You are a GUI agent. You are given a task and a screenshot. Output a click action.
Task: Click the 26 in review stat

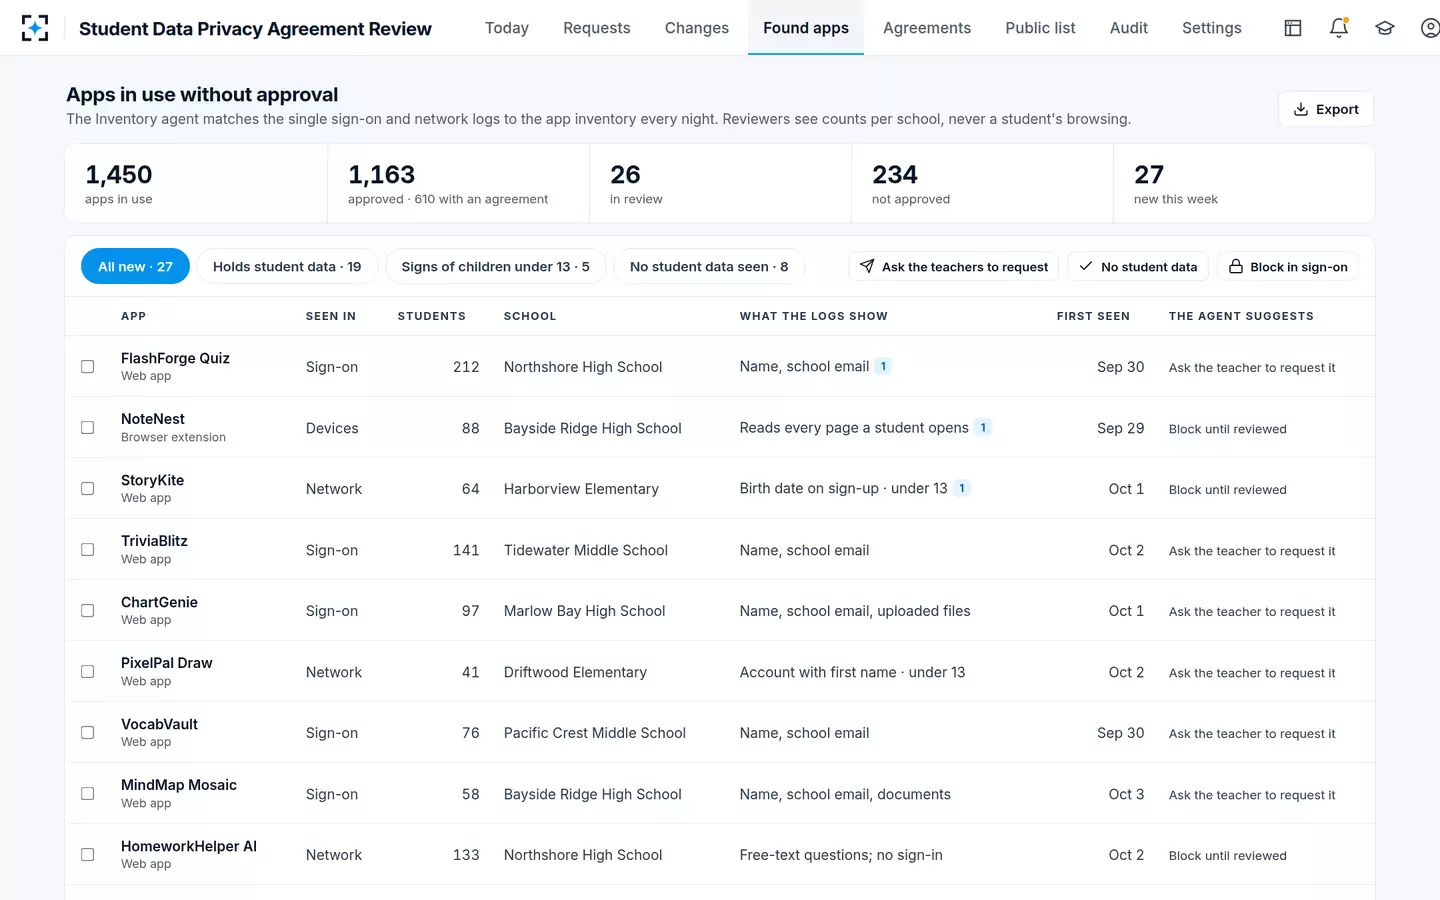click(720, 183)
